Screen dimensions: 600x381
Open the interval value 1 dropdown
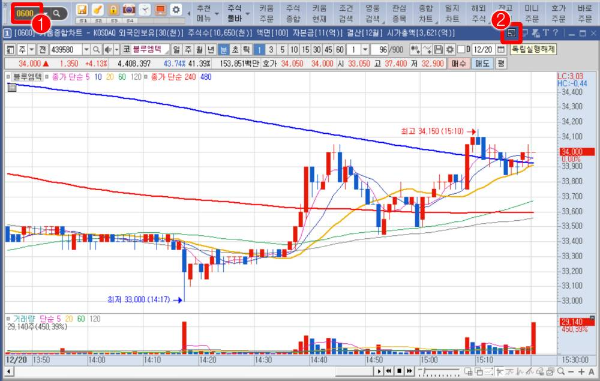coord(365,49)
